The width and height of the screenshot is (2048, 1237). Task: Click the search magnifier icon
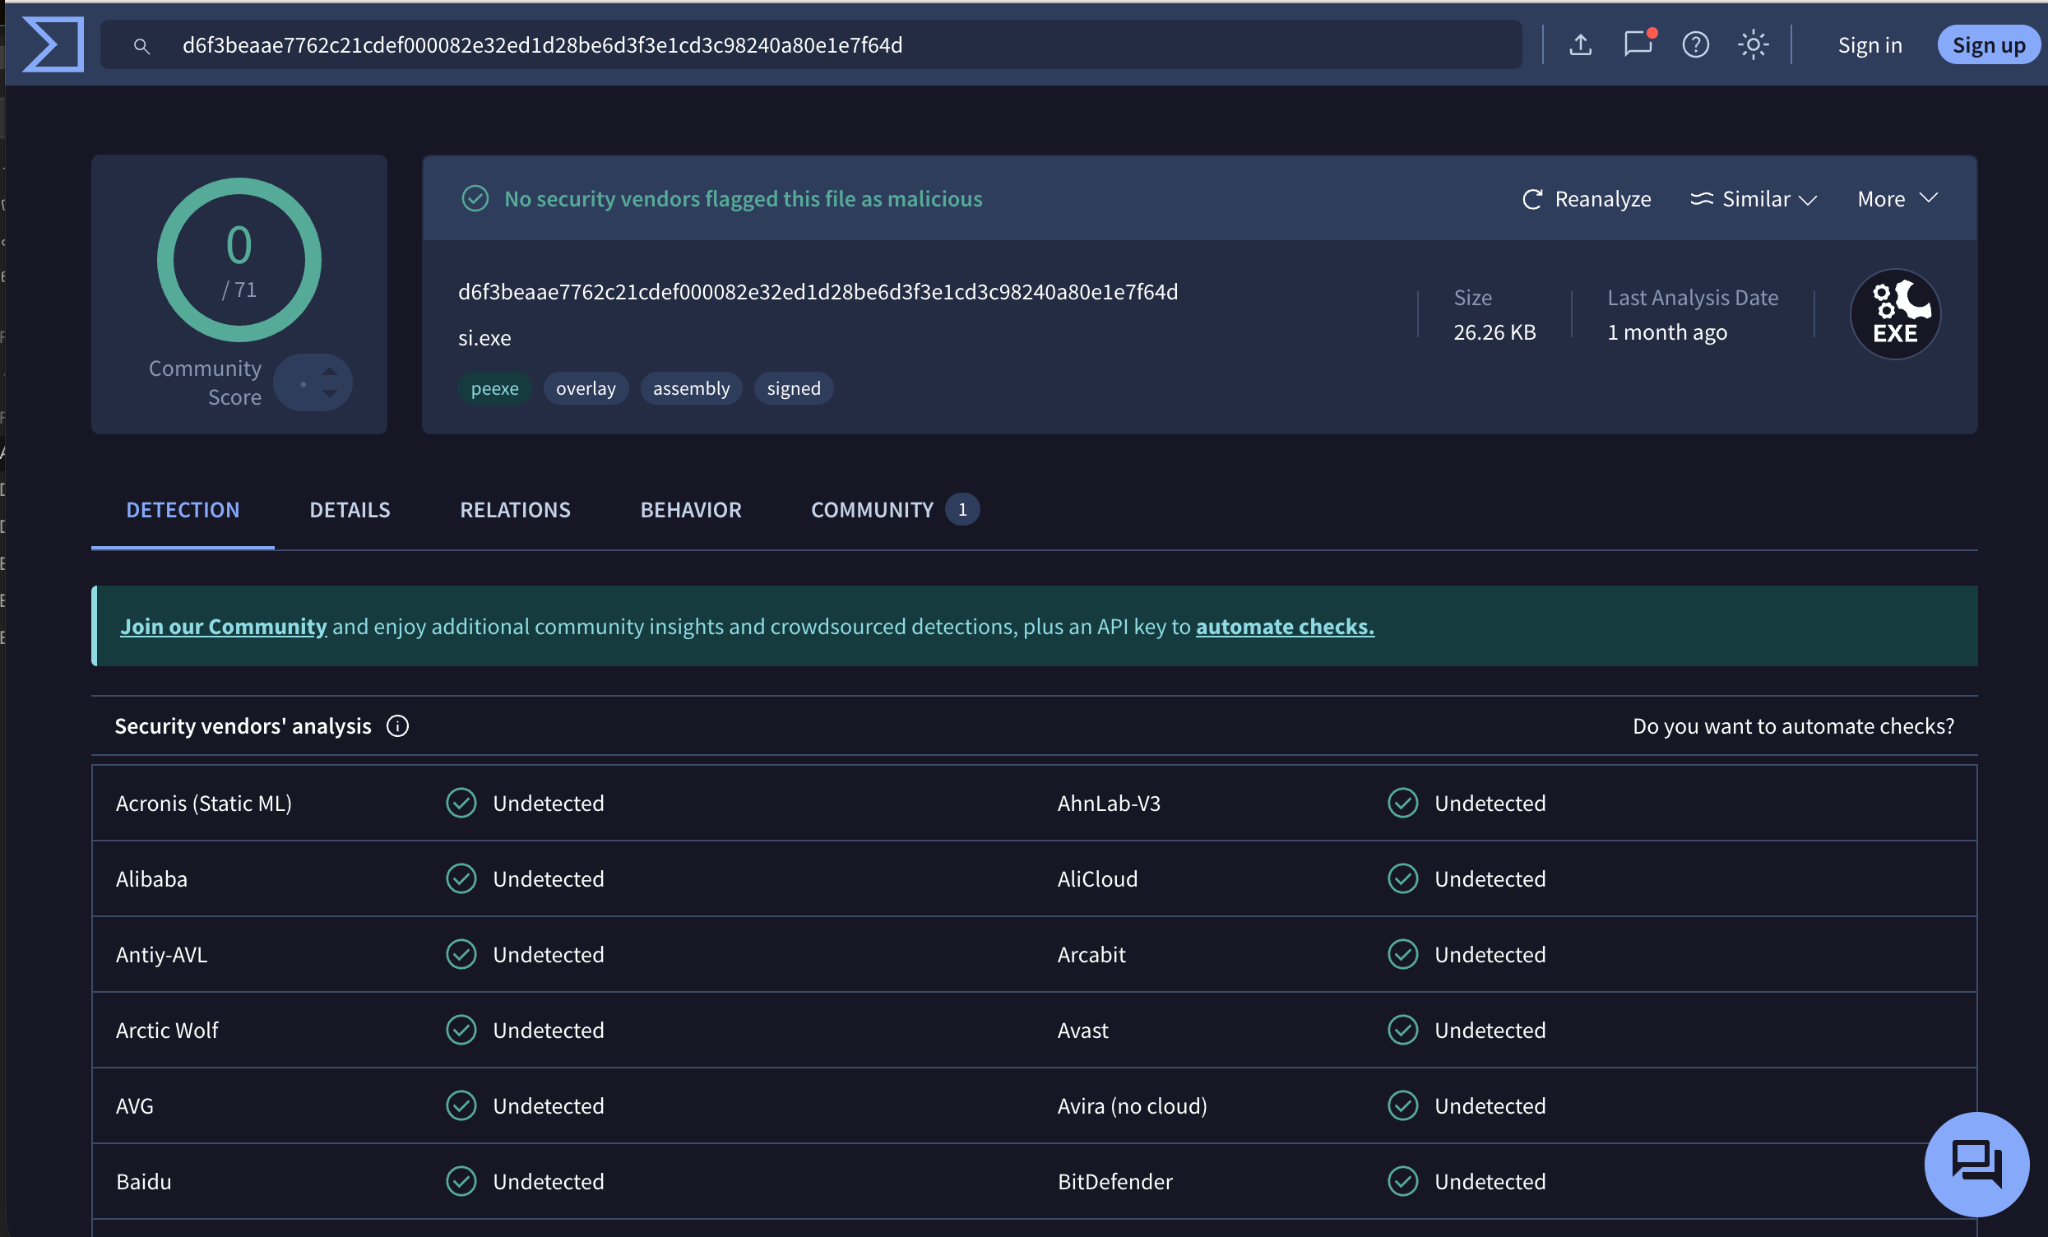click(x=142, y=46)
